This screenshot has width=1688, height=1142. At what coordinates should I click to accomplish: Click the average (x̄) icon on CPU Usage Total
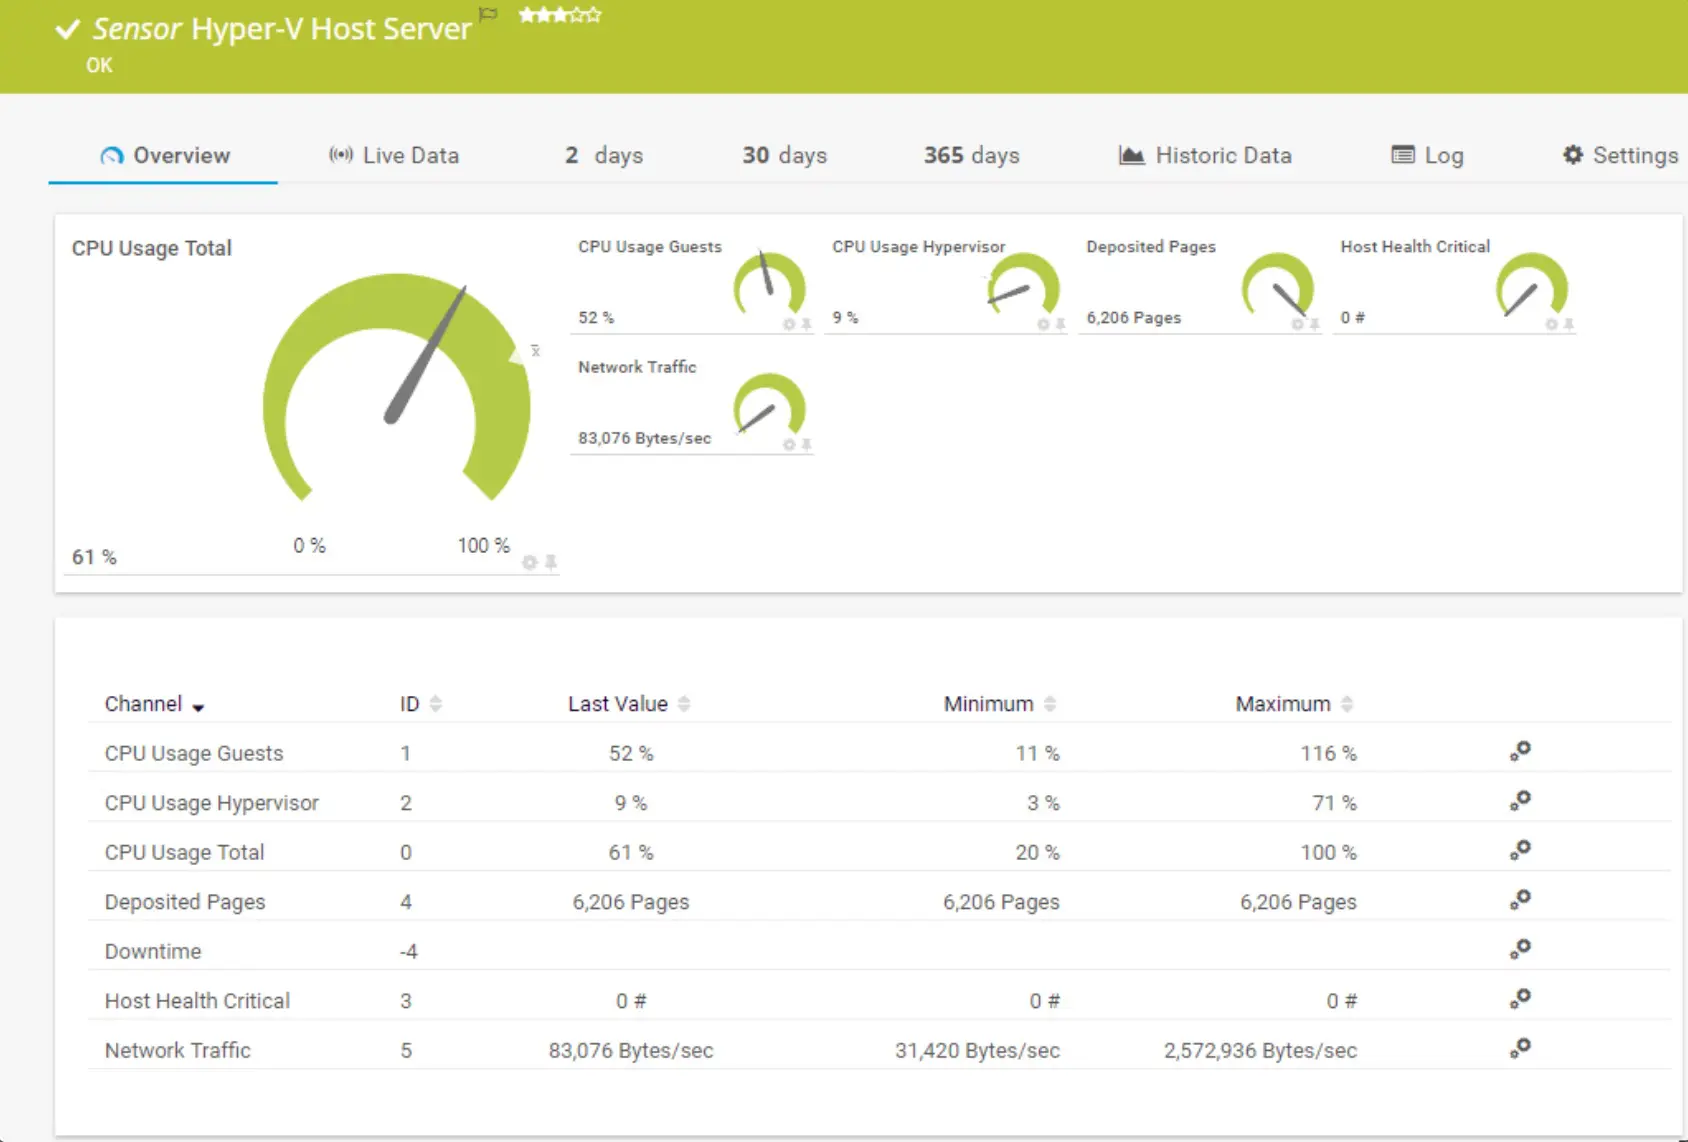[x=536, y=351]
